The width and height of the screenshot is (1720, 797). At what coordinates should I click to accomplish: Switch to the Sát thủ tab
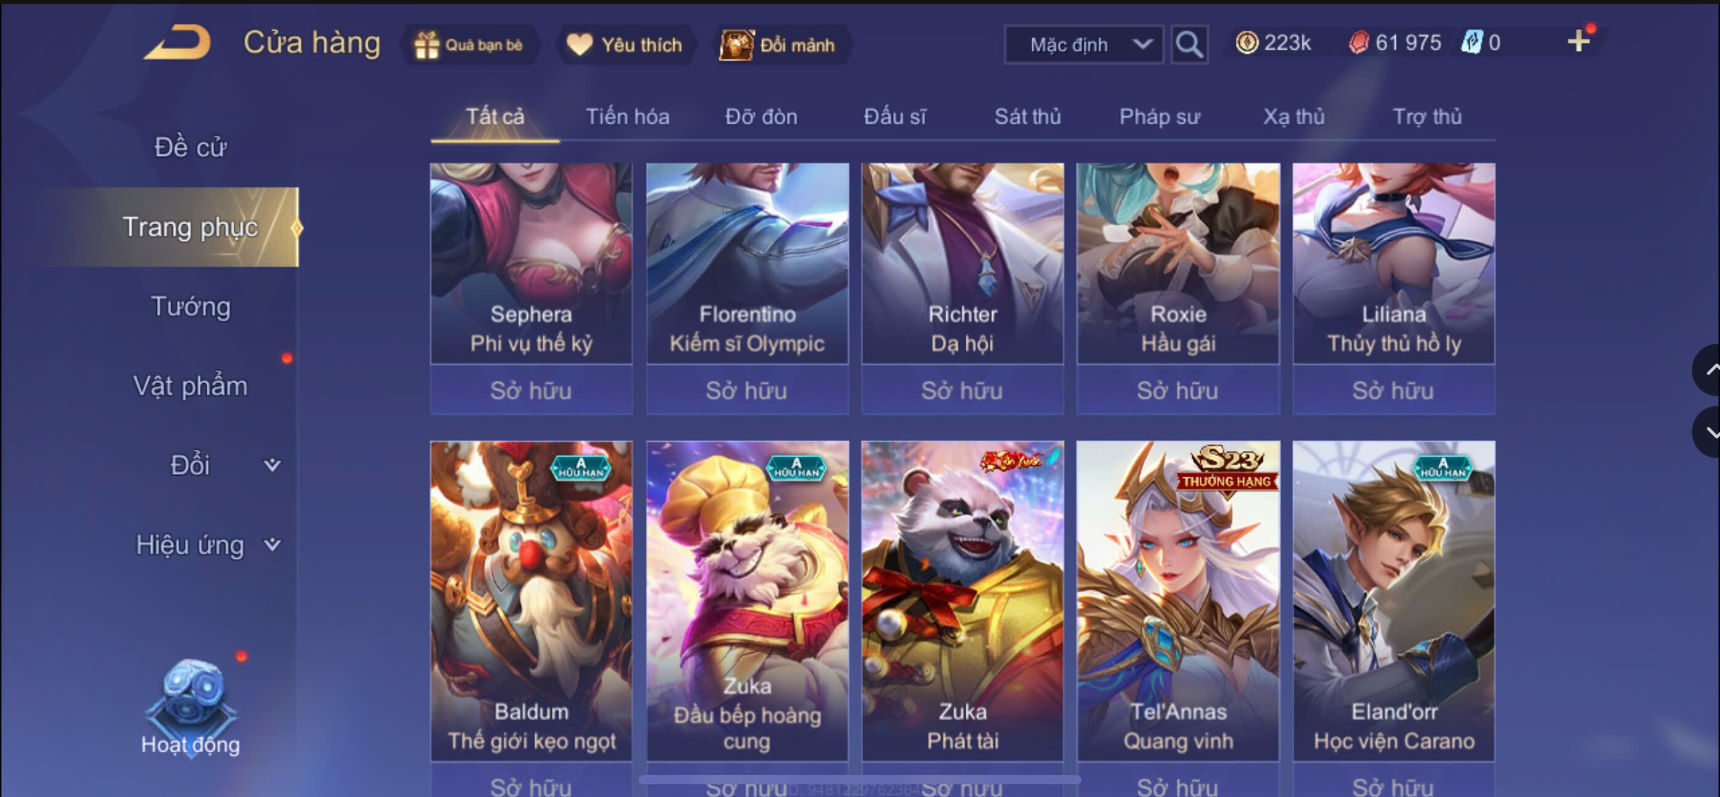1027,117
